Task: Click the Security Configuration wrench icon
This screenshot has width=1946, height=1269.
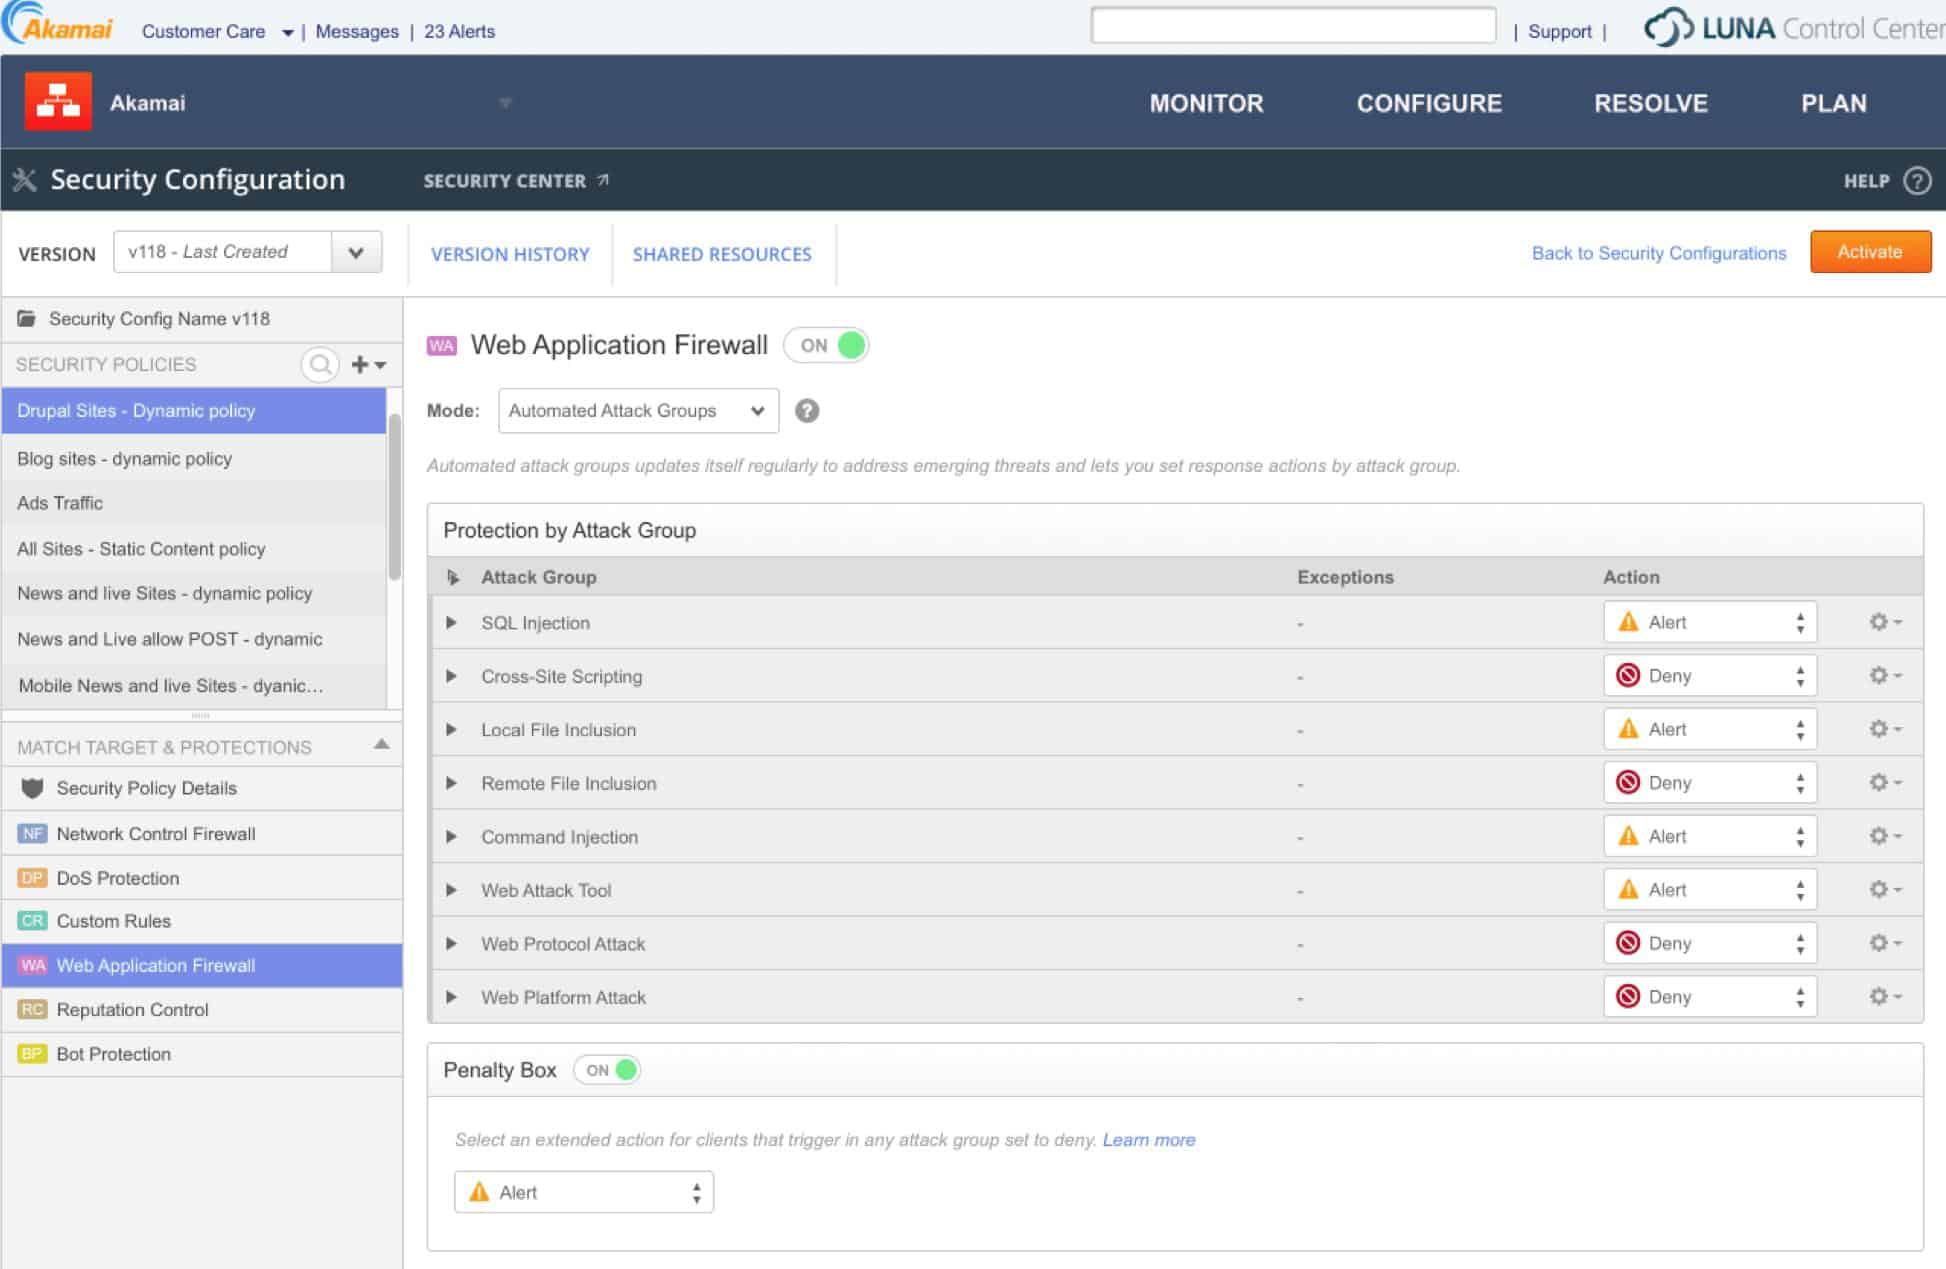Action: coord(24,180)
